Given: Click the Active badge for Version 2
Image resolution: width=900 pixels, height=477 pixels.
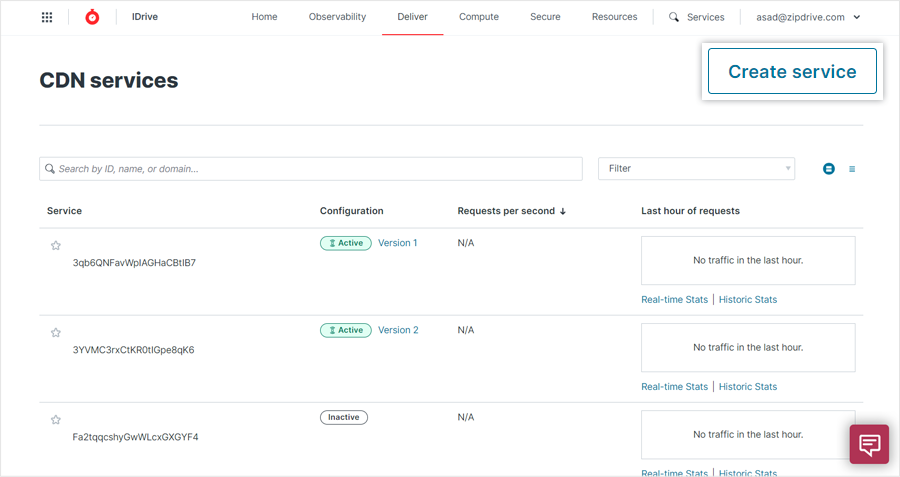Looking at the screenshot, I should tap(346, 331).
